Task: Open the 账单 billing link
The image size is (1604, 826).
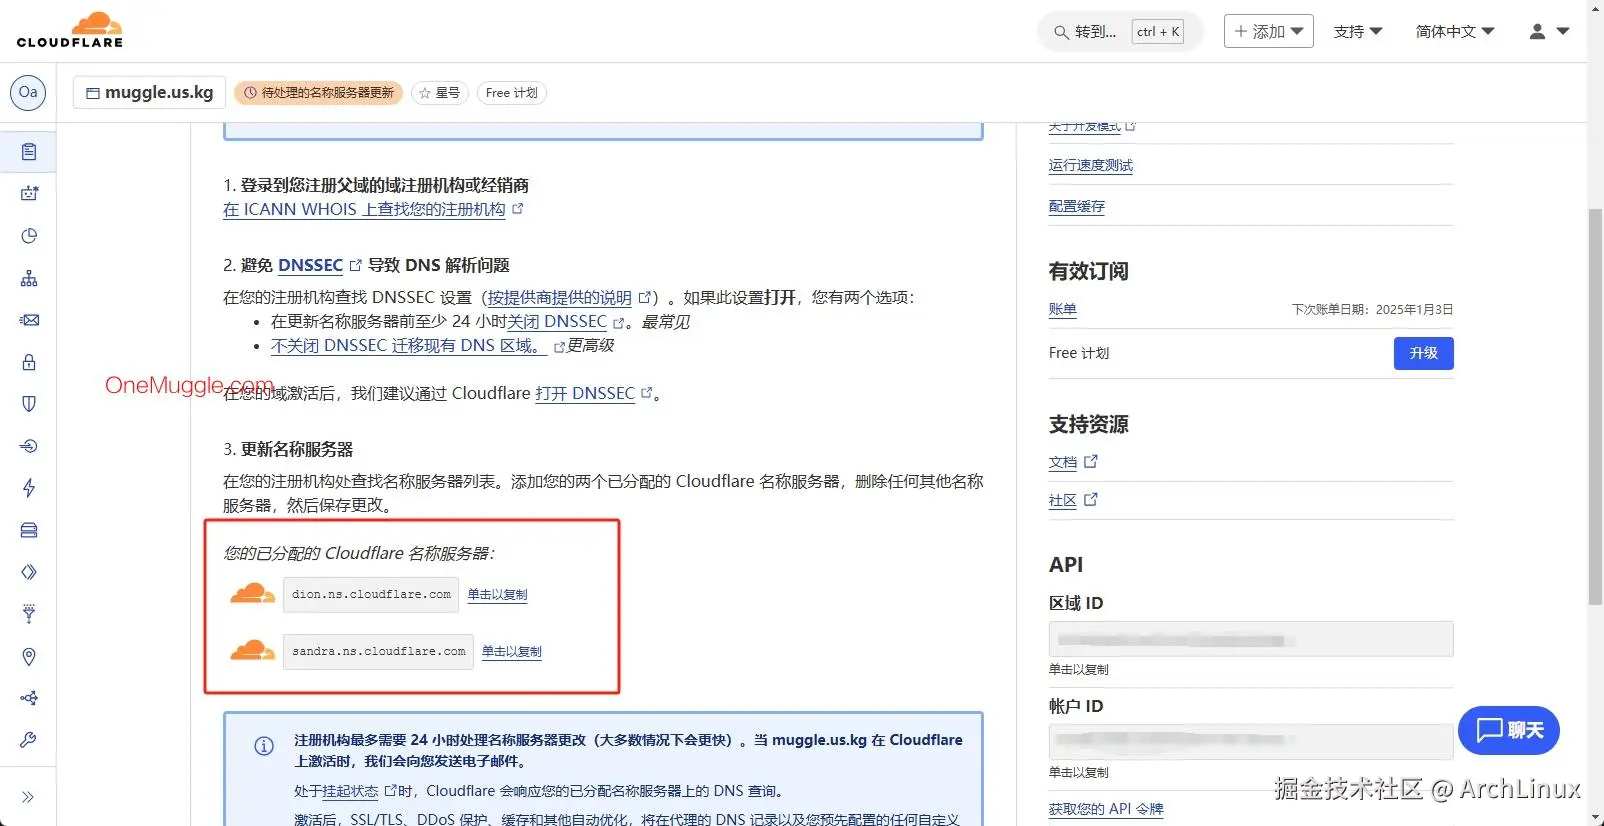Action: [x=1063, y=309]
